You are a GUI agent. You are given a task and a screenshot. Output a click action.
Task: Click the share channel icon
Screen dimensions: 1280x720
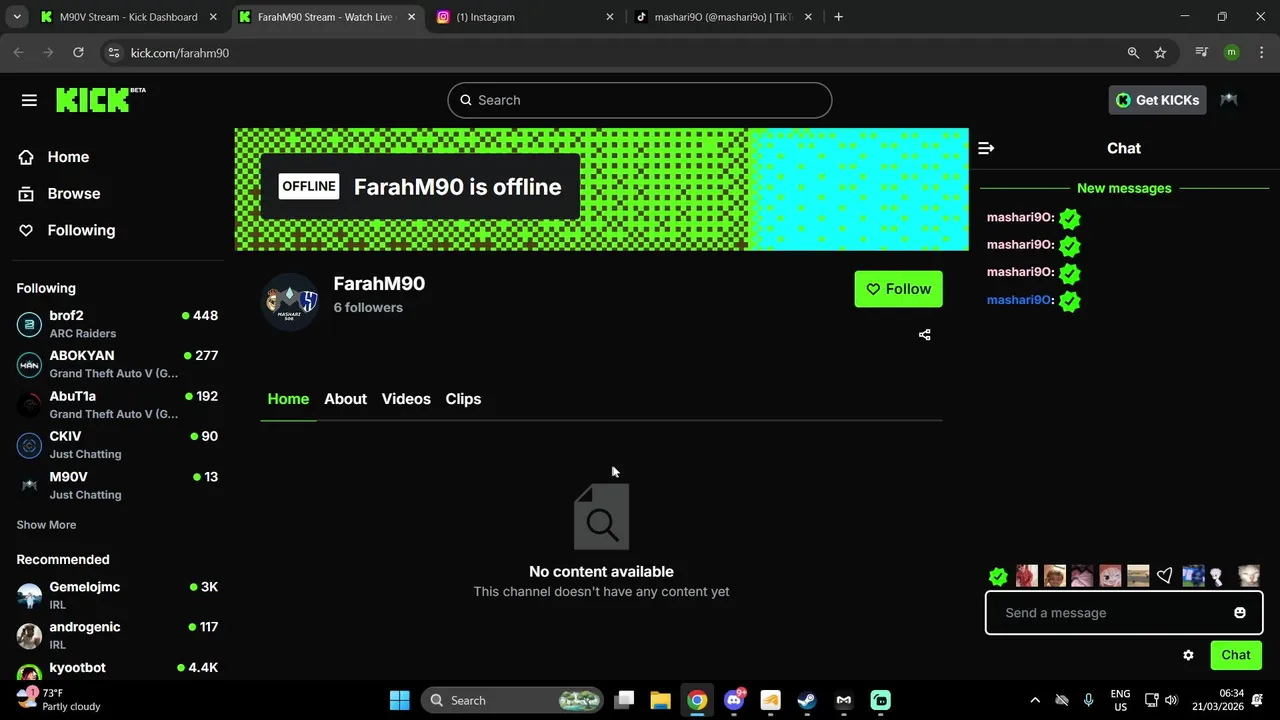(924, 335)
